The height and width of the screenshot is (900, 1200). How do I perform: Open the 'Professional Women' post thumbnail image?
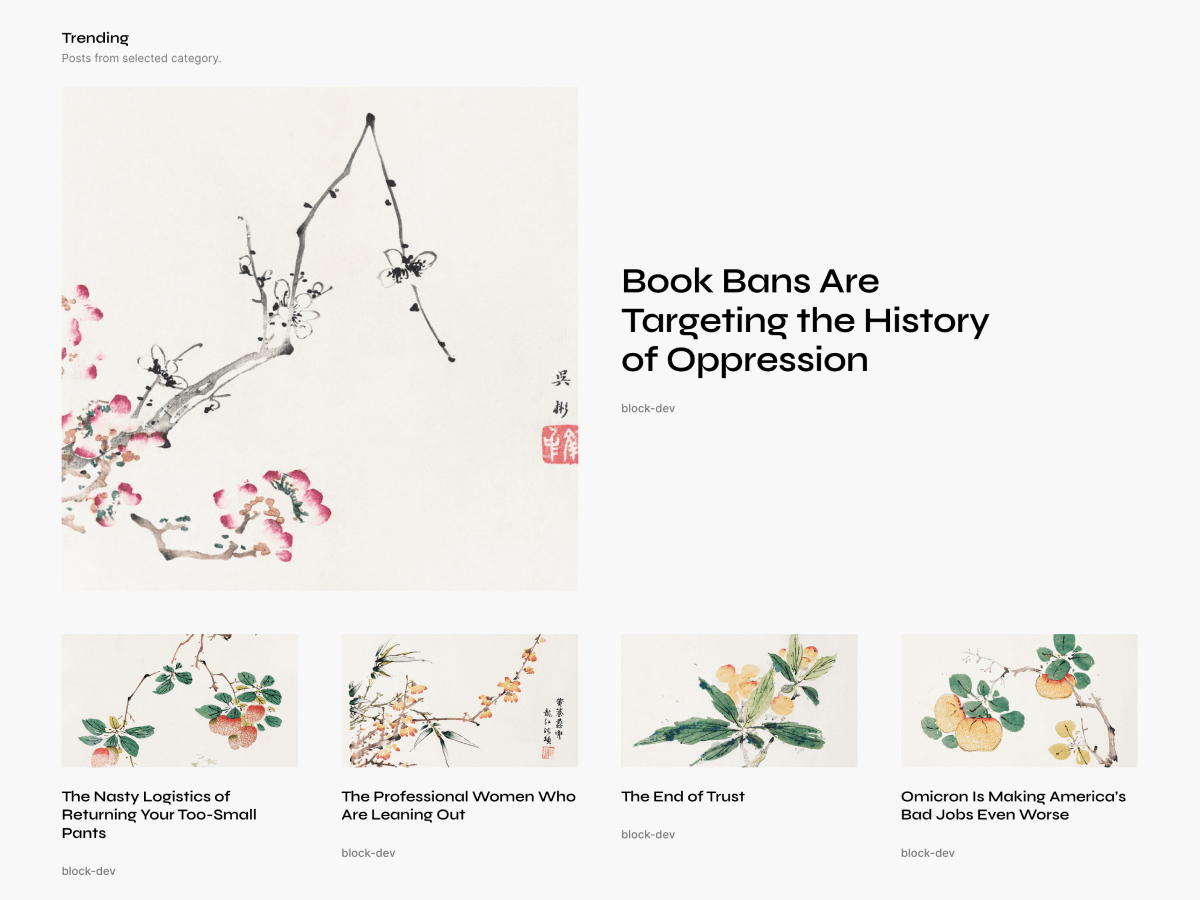(x=459, y=700)
